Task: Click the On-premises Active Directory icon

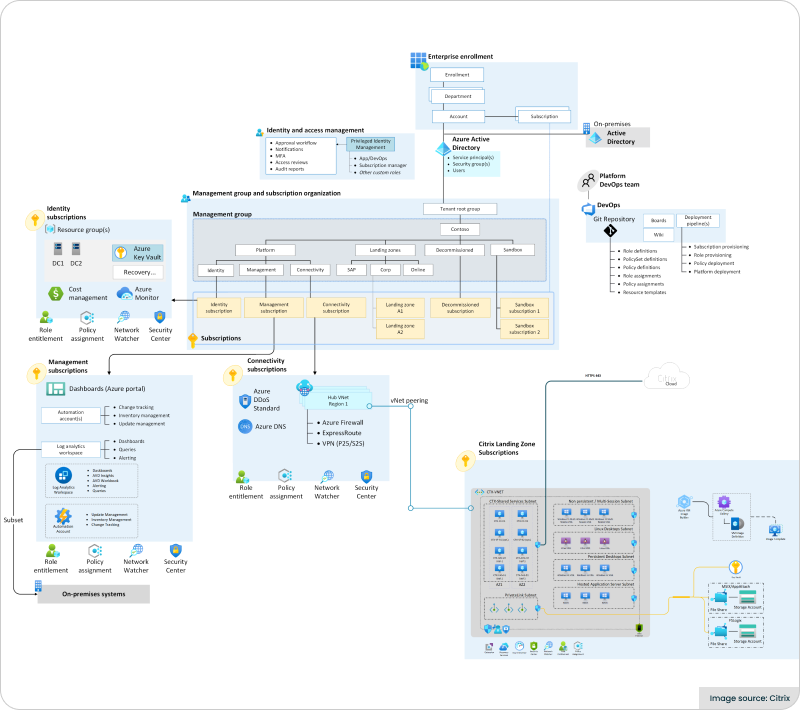Action: pyautogui.click(x=595, y=138)
